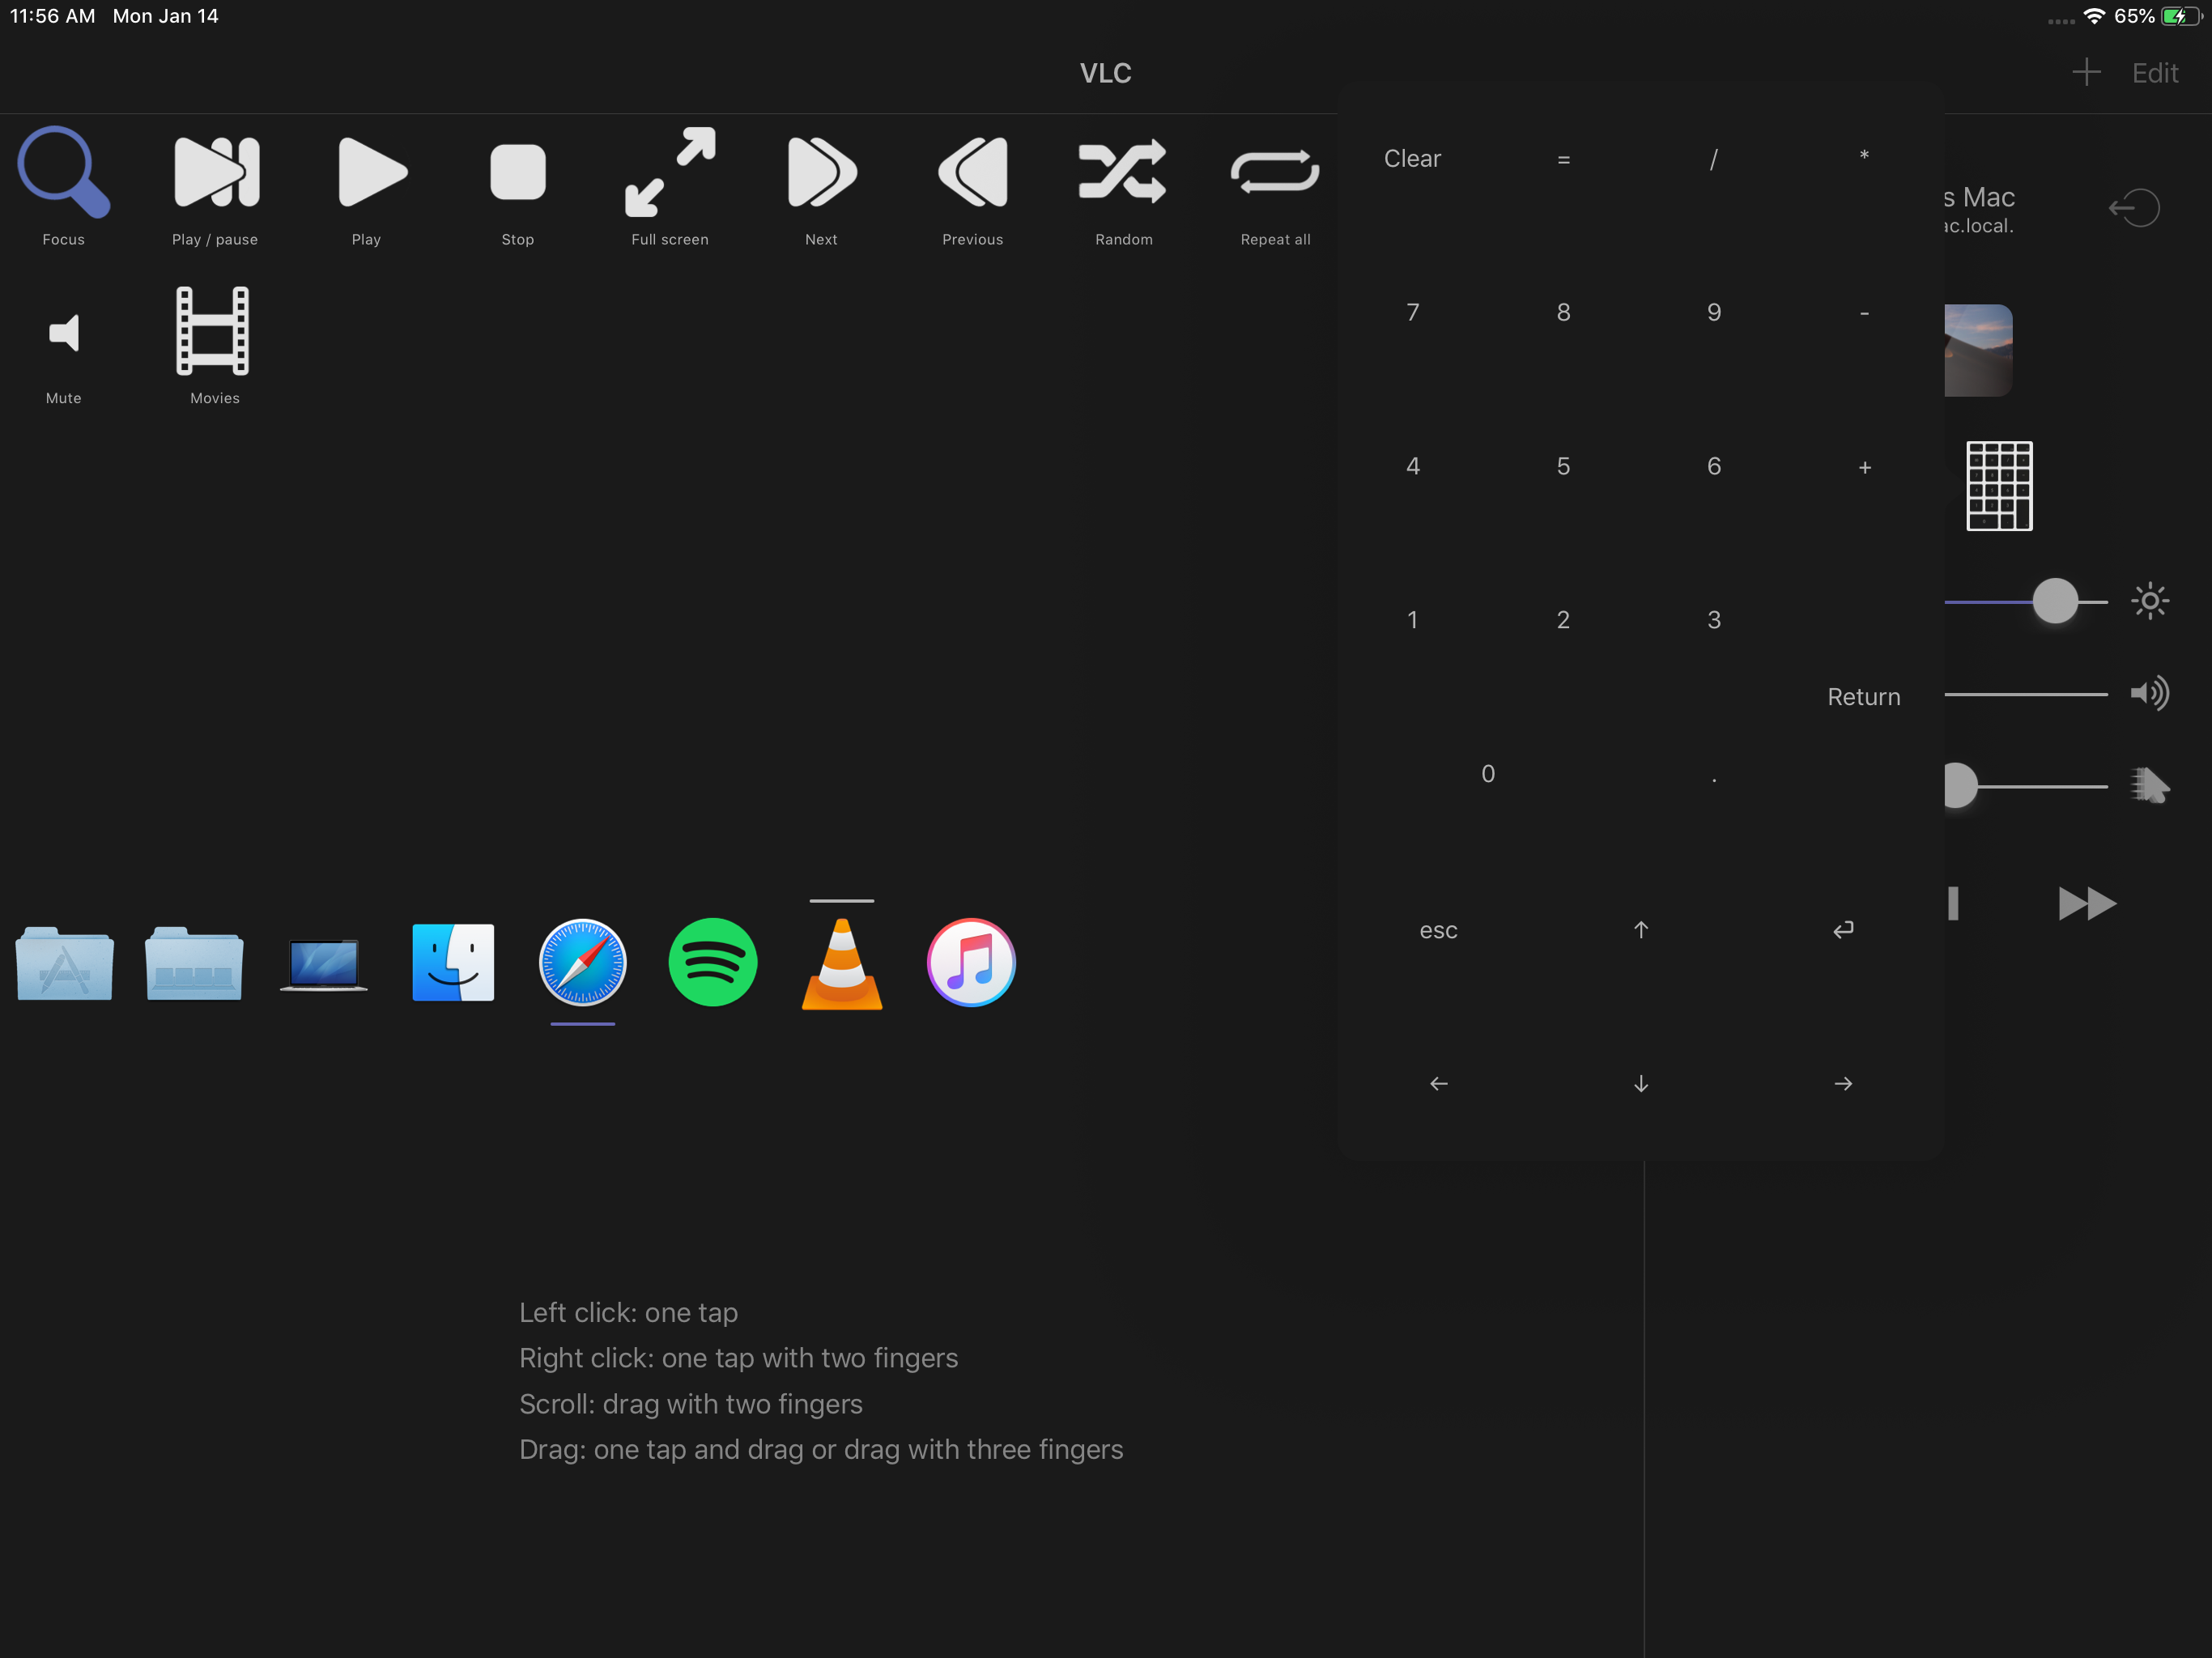2212x1658 pixels.
Task: Tap the Stop icon
Action: [517, 172]
